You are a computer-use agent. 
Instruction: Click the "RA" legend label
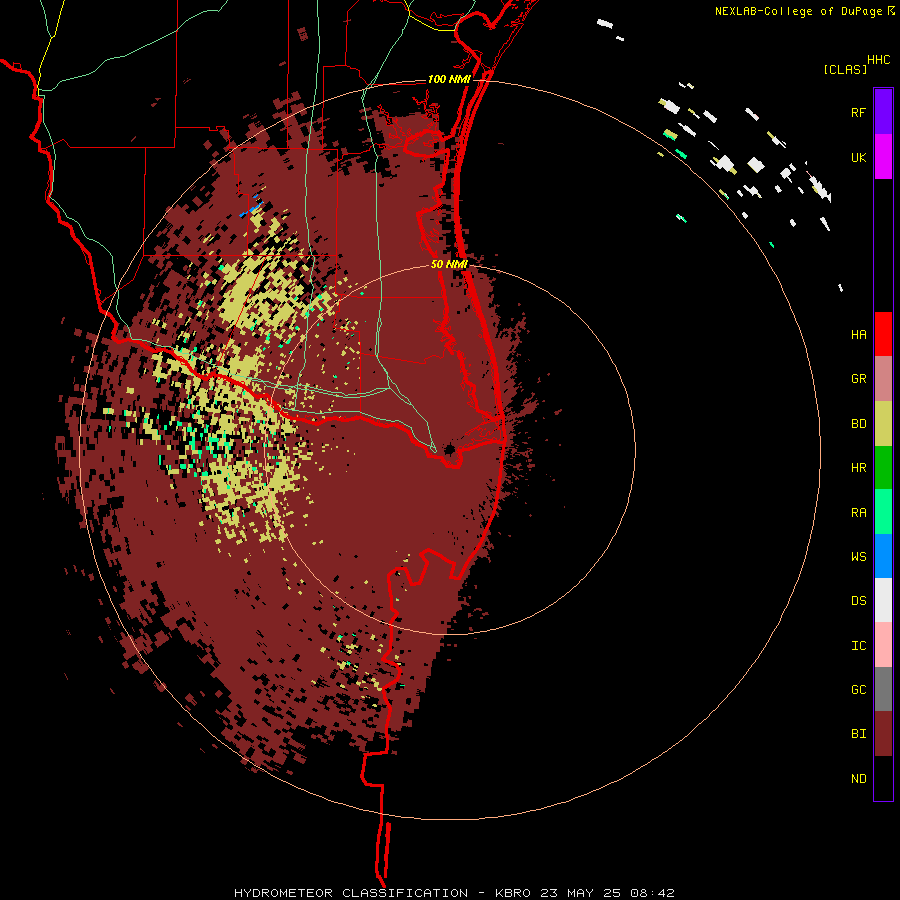[858, 513]
